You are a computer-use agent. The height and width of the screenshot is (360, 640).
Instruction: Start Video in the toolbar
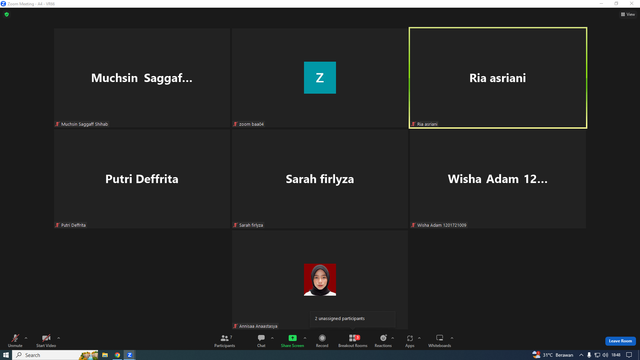[x=46, y=340]
